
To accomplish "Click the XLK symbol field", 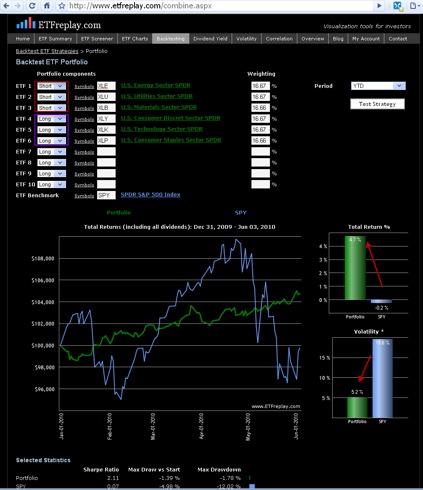I will click(x=106, y=130).
